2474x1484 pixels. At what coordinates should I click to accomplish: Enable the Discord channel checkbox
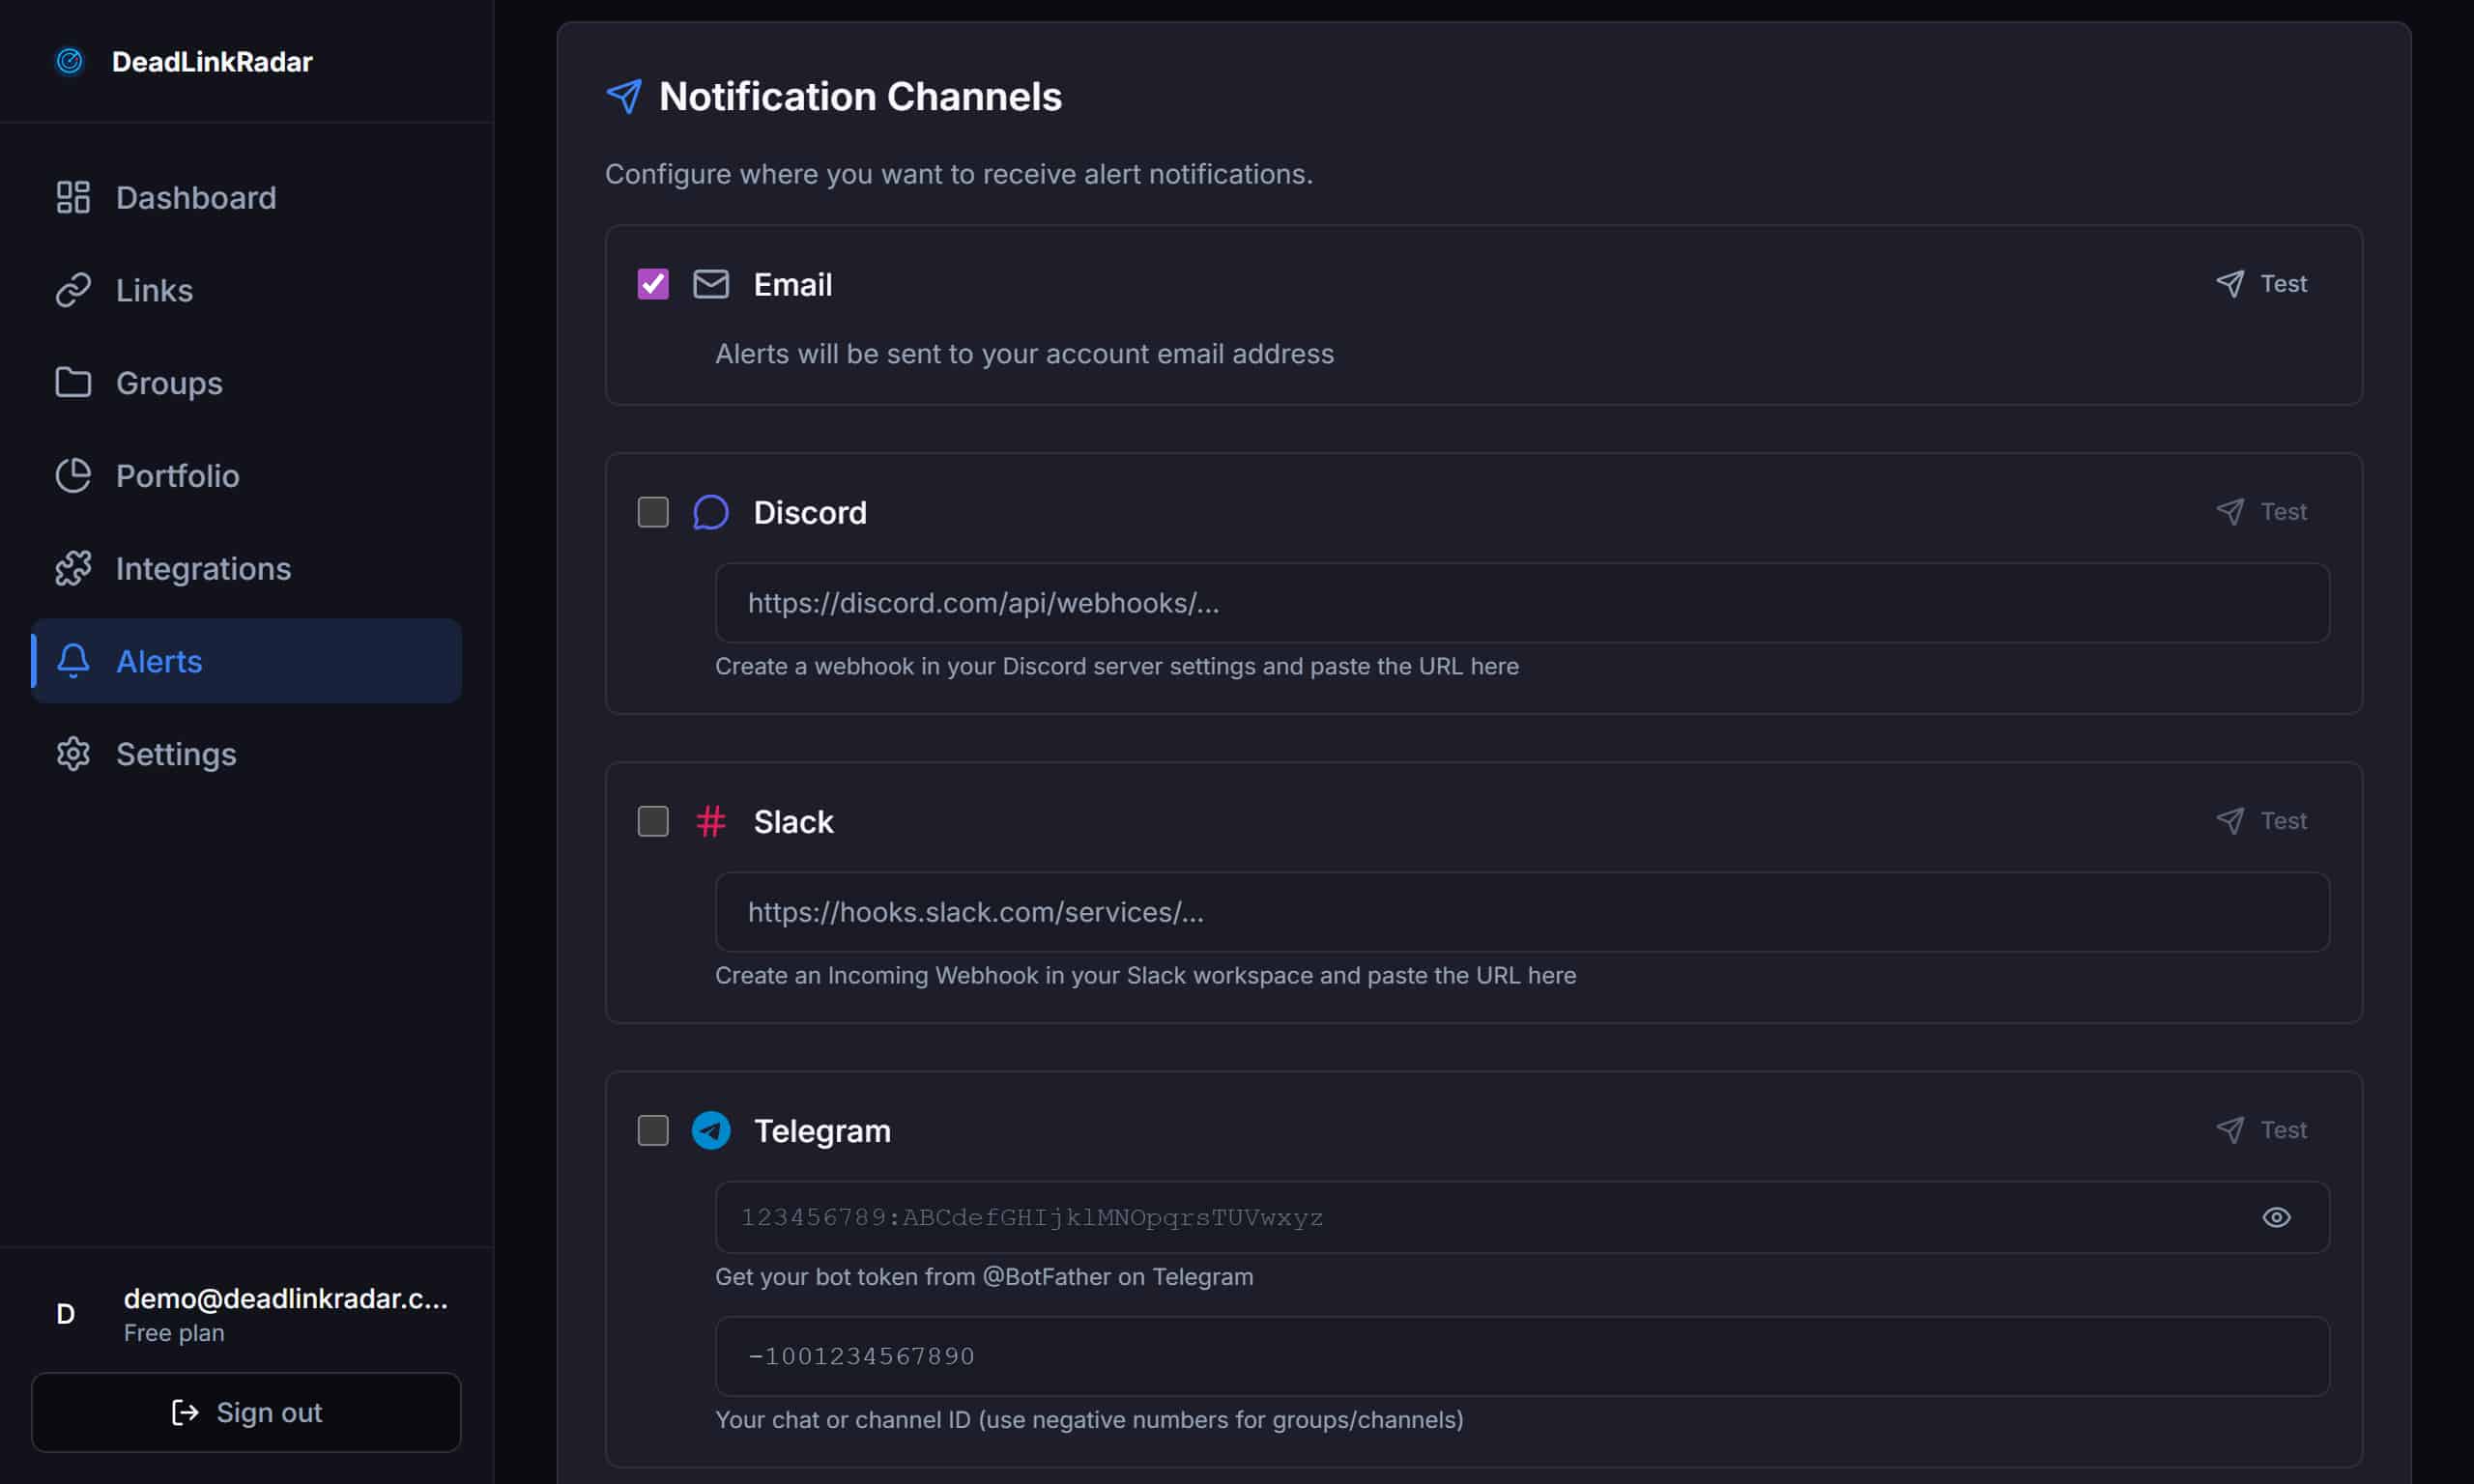point(653,512)
